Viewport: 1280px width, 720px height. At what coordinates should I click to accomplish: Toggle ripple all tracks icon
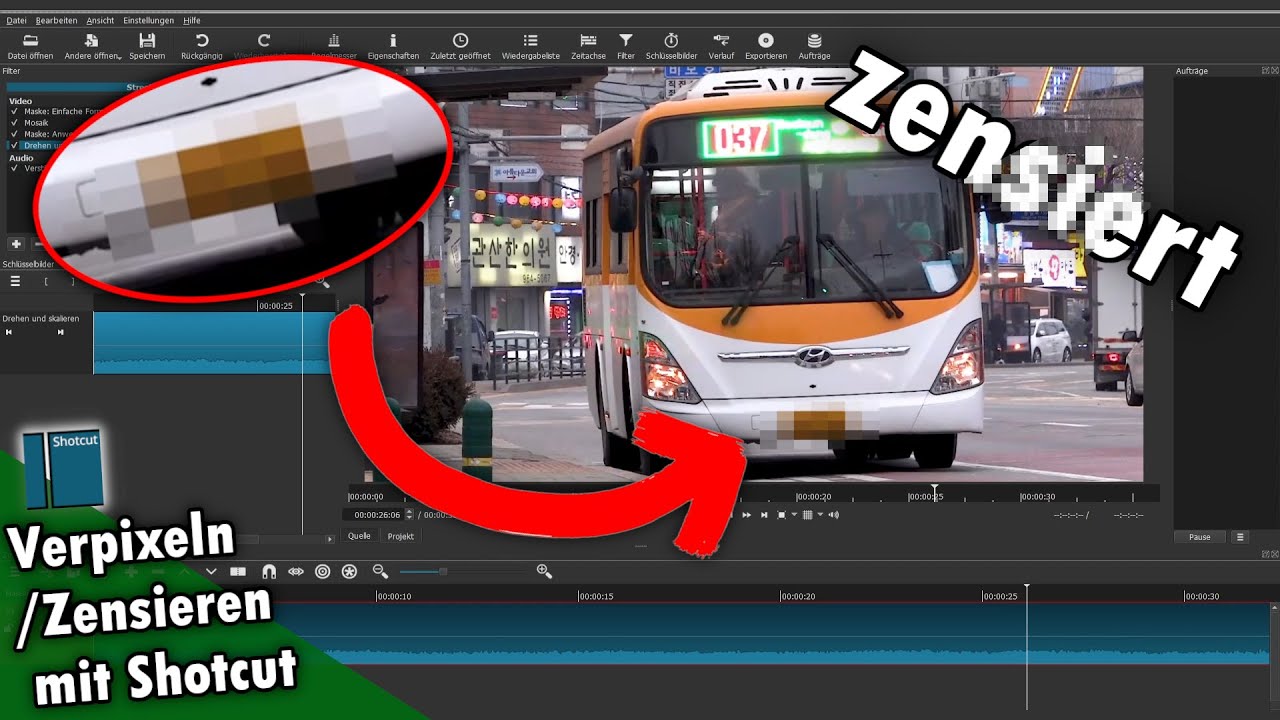tap(349, 571)
